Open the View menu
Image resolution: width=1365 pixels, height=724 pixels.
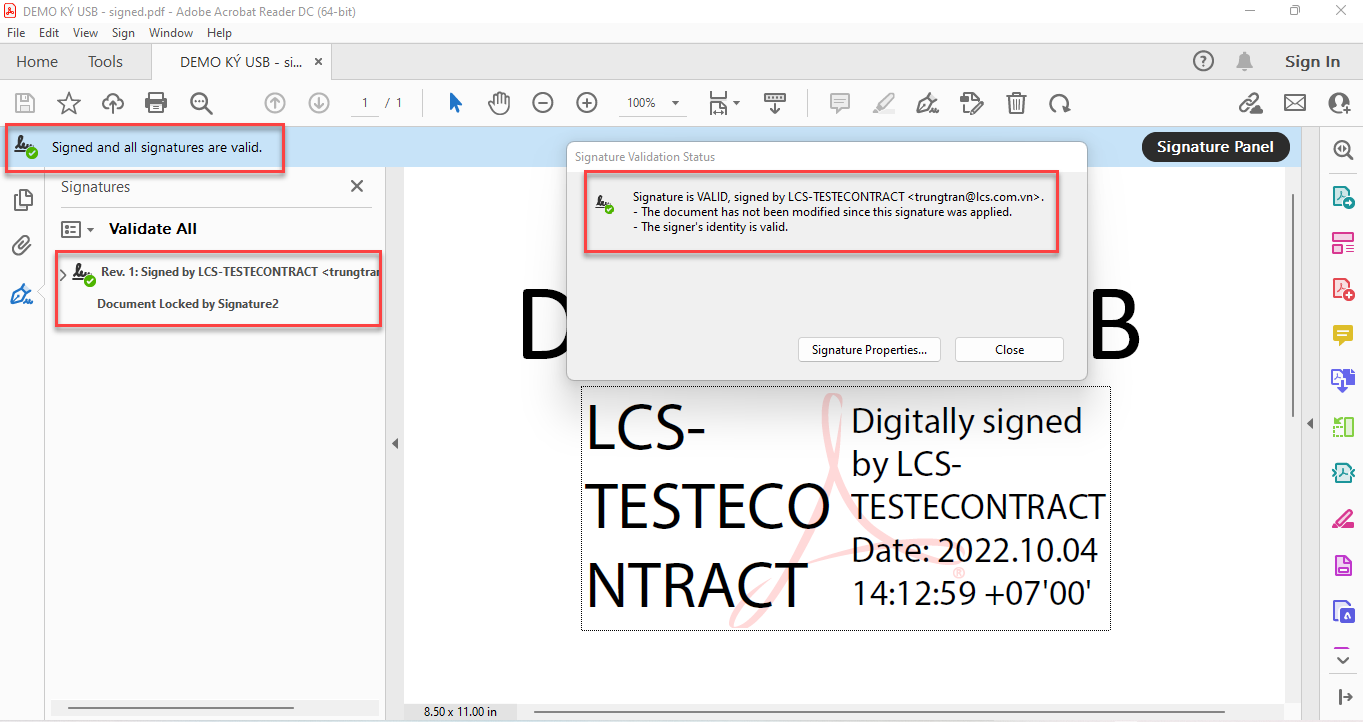click(x=86, y=33)
